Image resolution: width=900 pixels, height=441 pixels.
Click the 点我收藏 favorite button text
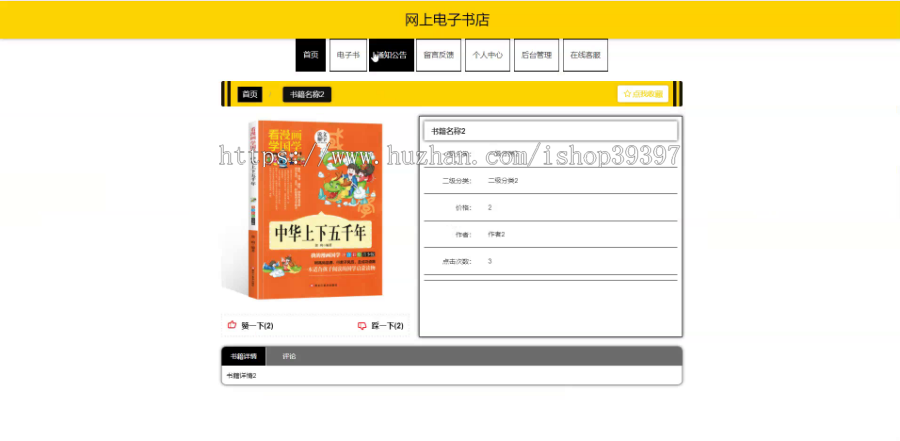(x=647, y=94)
